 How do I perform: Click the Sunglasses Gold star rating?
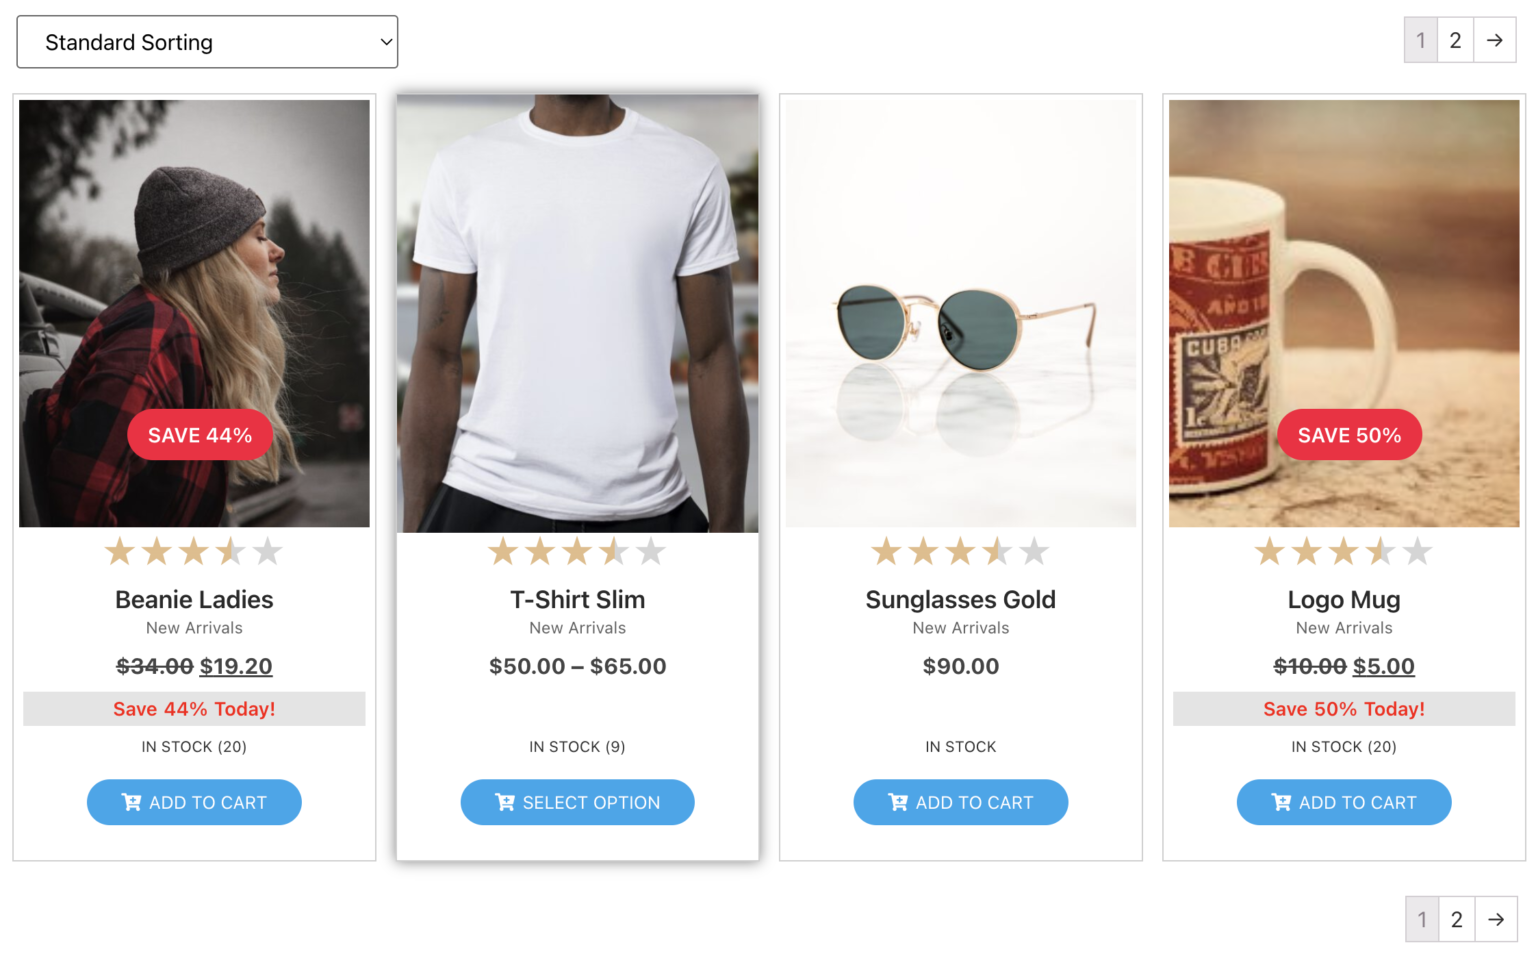tap(960, 551)
